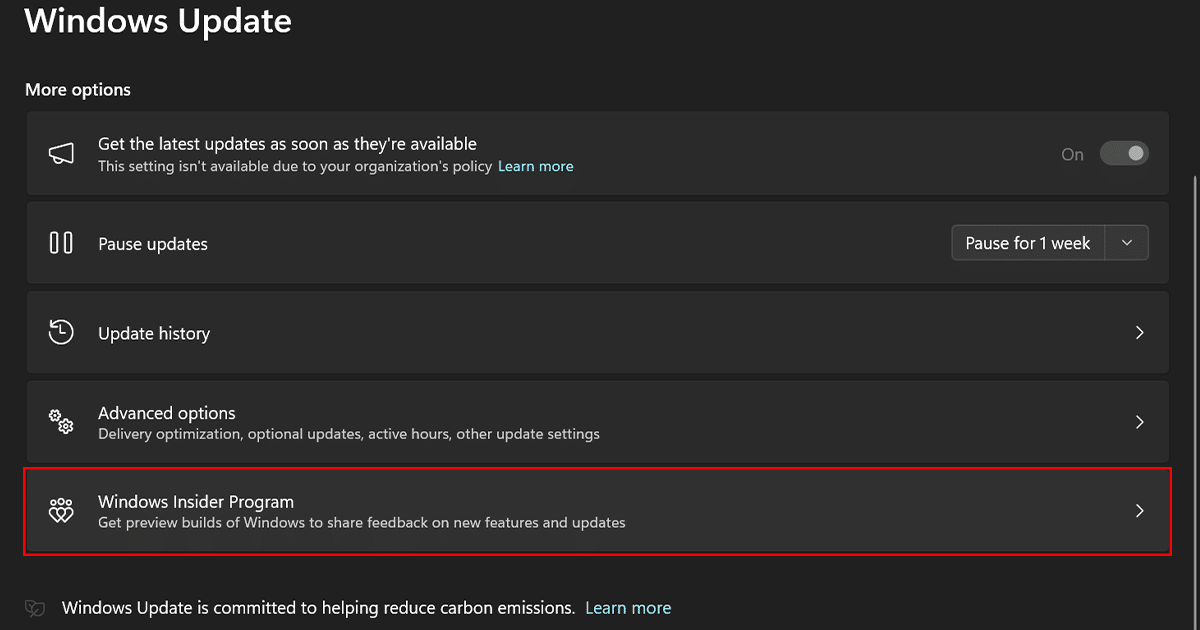Click the megaphone icon for latest updates

coord(61,154)
